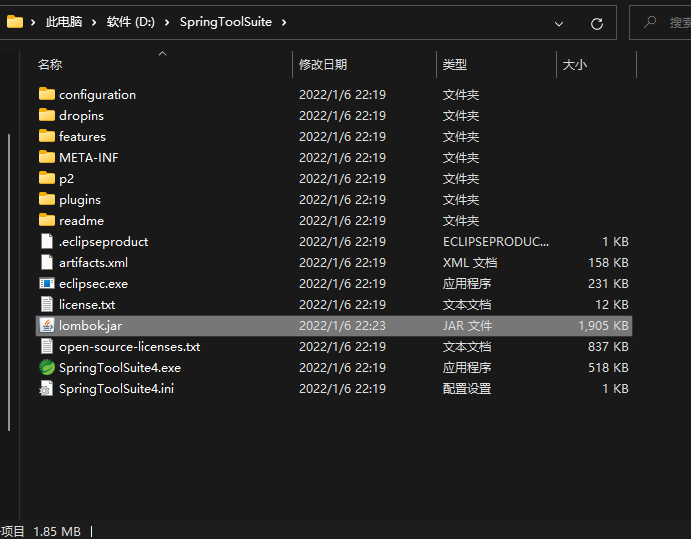Expand the chevron after SpringToolSuite breadcrumb
The image size is (691, 539).
point(284,22)
